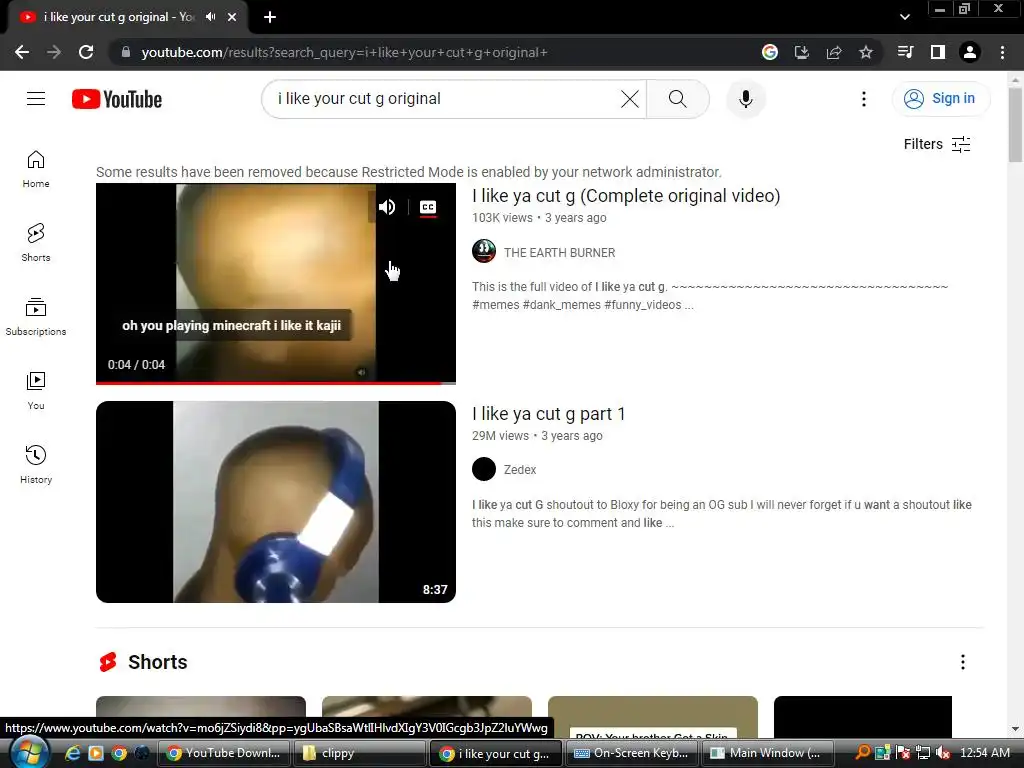Select the 'i like your cut g' taskbar item
This screenshot has width=1024, height=768.
(496, 753)
